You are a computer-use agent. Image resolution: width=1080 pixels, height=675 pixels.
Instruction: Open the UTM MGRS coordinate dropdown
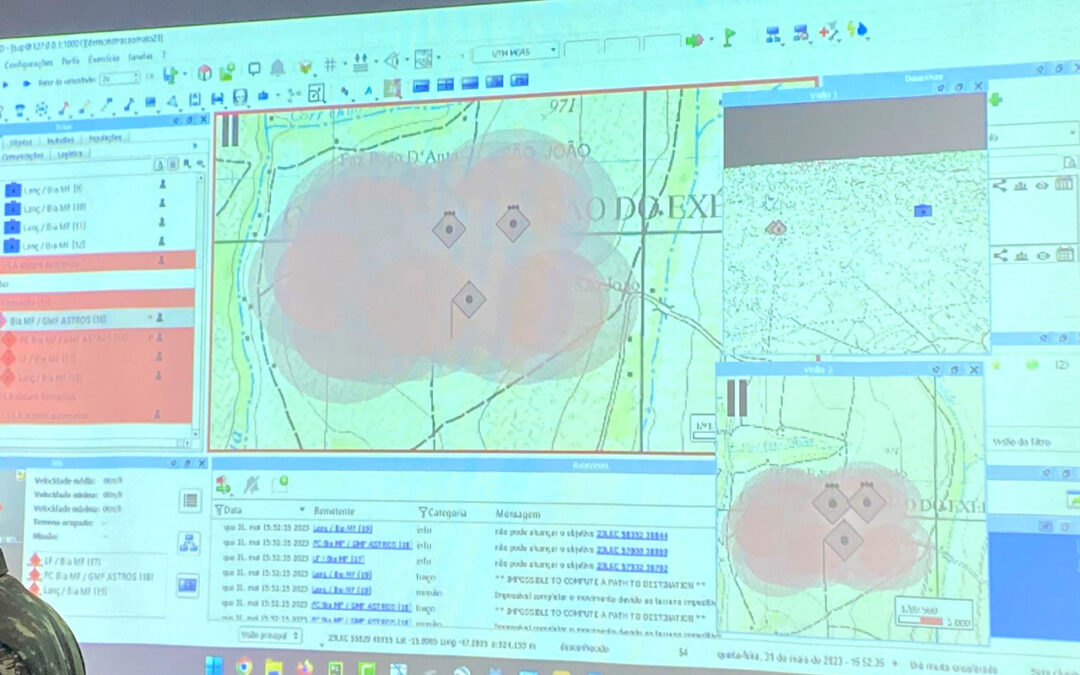[x=515, y=52]
